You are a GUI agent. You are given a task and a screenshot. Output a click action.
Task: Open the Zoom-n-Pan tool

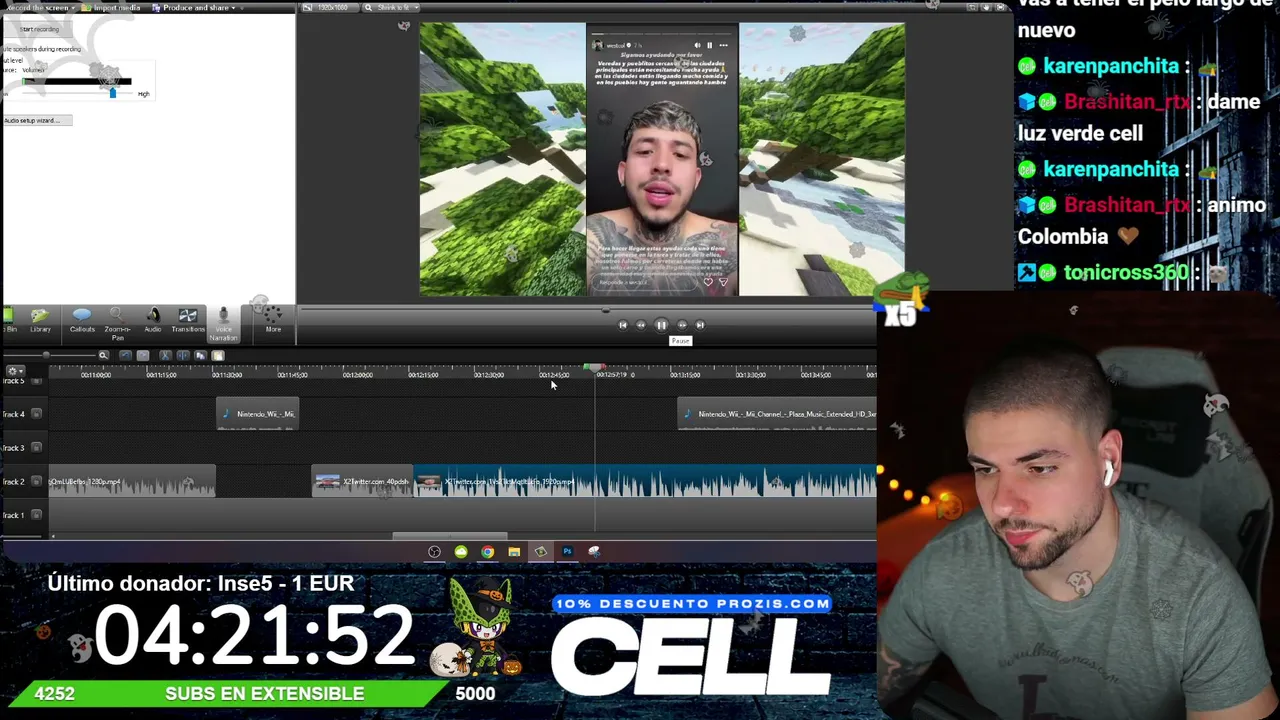[x=117, y=323]
